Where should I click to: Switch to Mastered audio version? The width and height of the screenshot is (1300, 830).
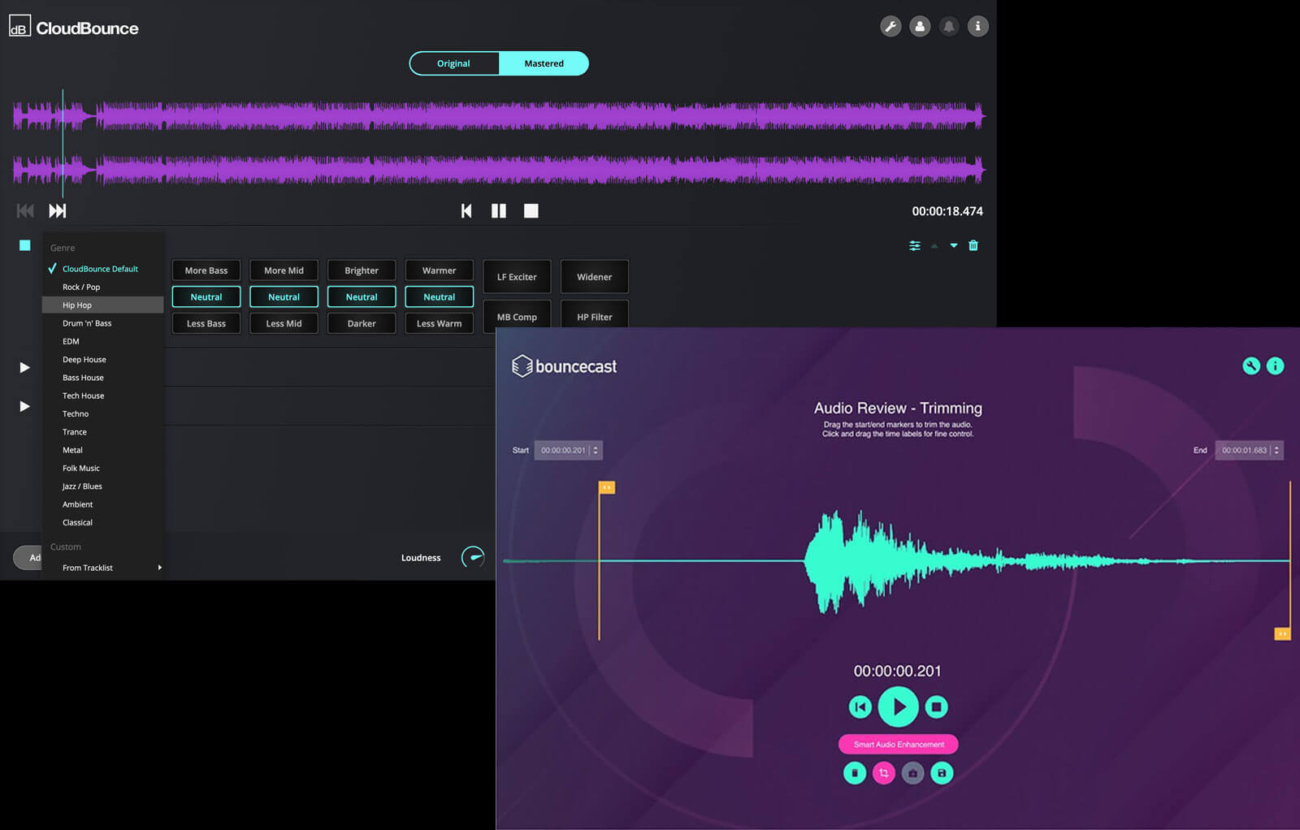tap(544, 63)
